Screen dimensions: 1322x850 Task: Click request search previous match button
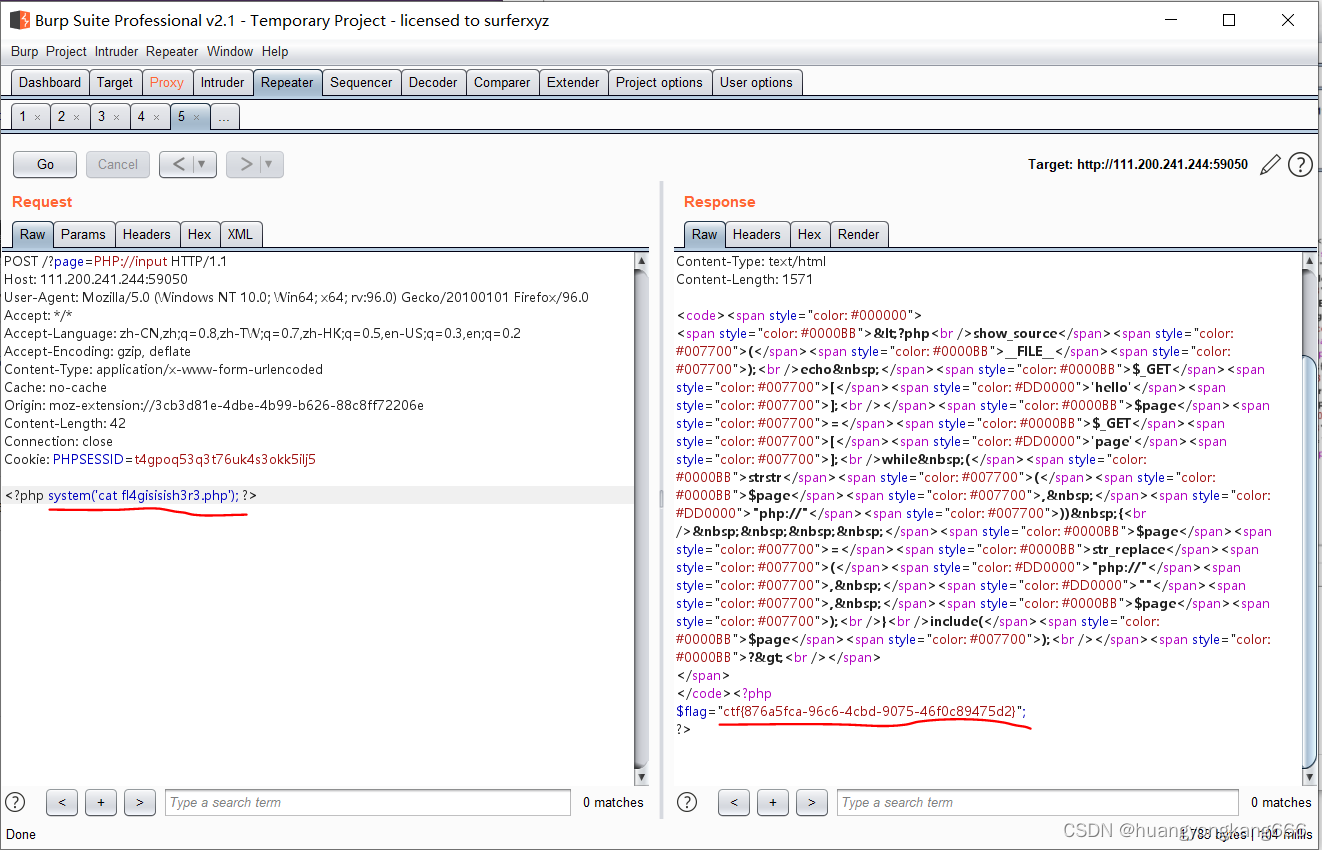pos(62,802)
